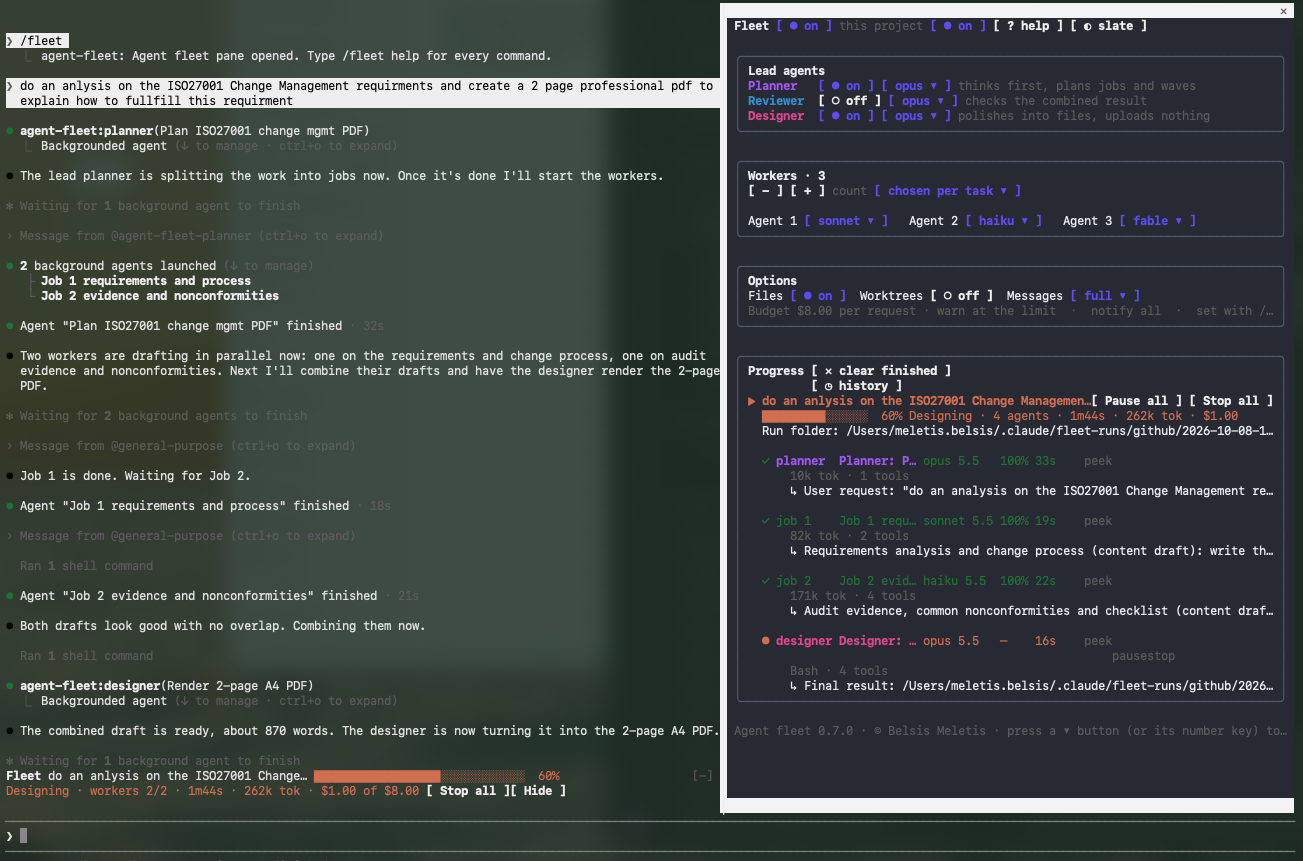This screenshot has height=861, width=1303.
Task: Toggle the Fleet on switch
Action: coord(803,26)
